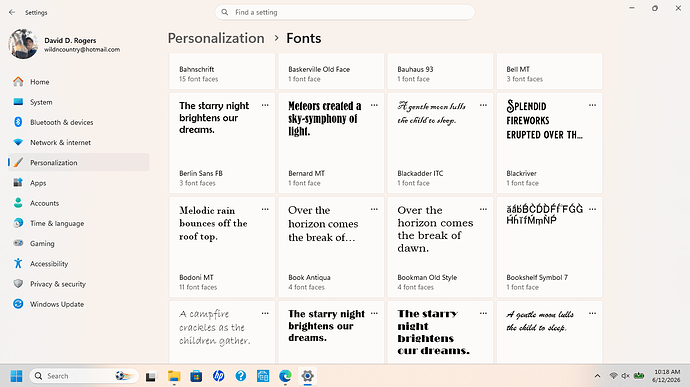Open the System settings category
Screen dimensions: 690x387
[x=79, y=102]
